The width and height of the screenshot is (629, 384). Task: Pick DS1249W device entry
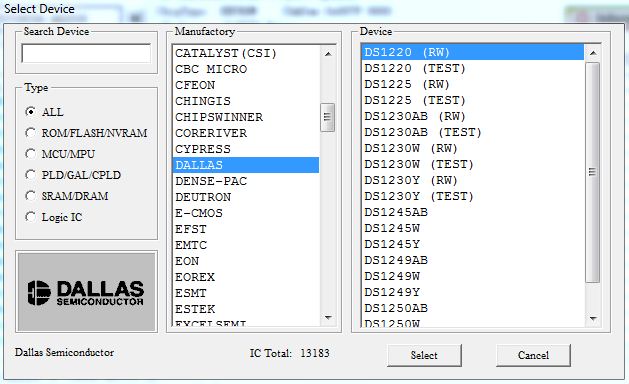[473, 276]
